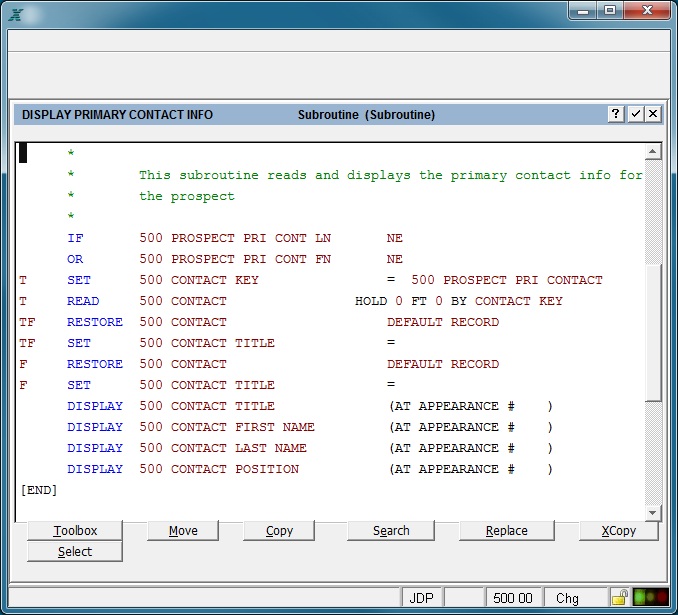Screen dimensions: 678x615
Task: Open the Toolbox button
Action: point(75,531)
